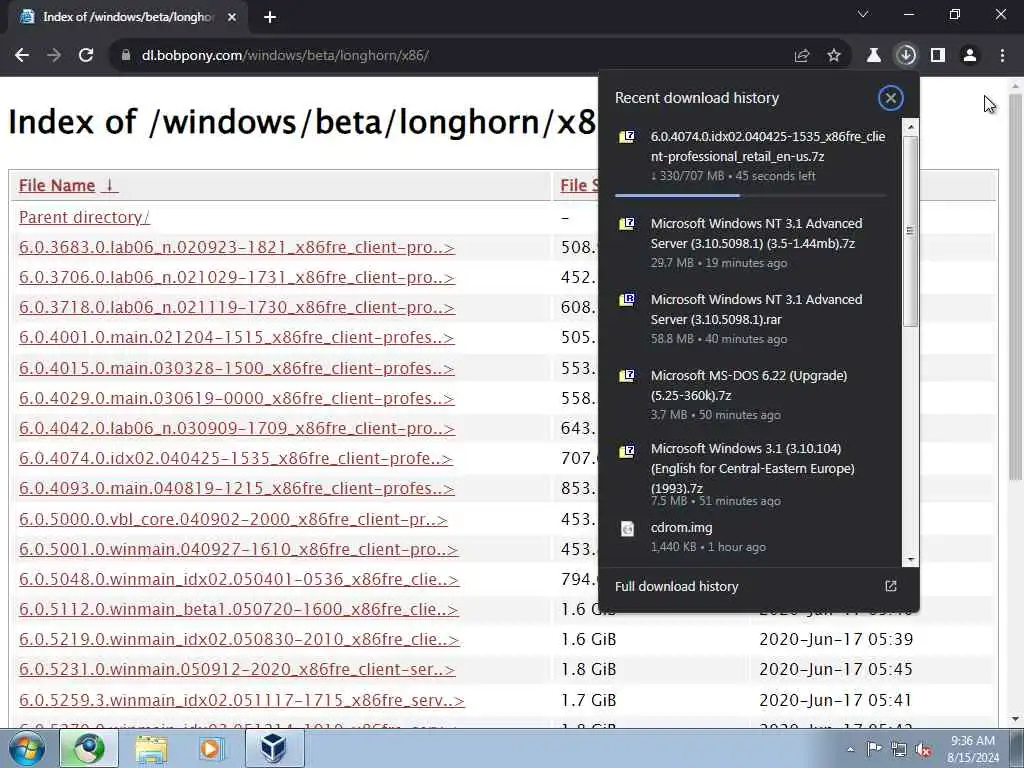Click the 6.0.4074 download progress bar
This screenshot has height=768, width=1024.
tap(750, 195)
